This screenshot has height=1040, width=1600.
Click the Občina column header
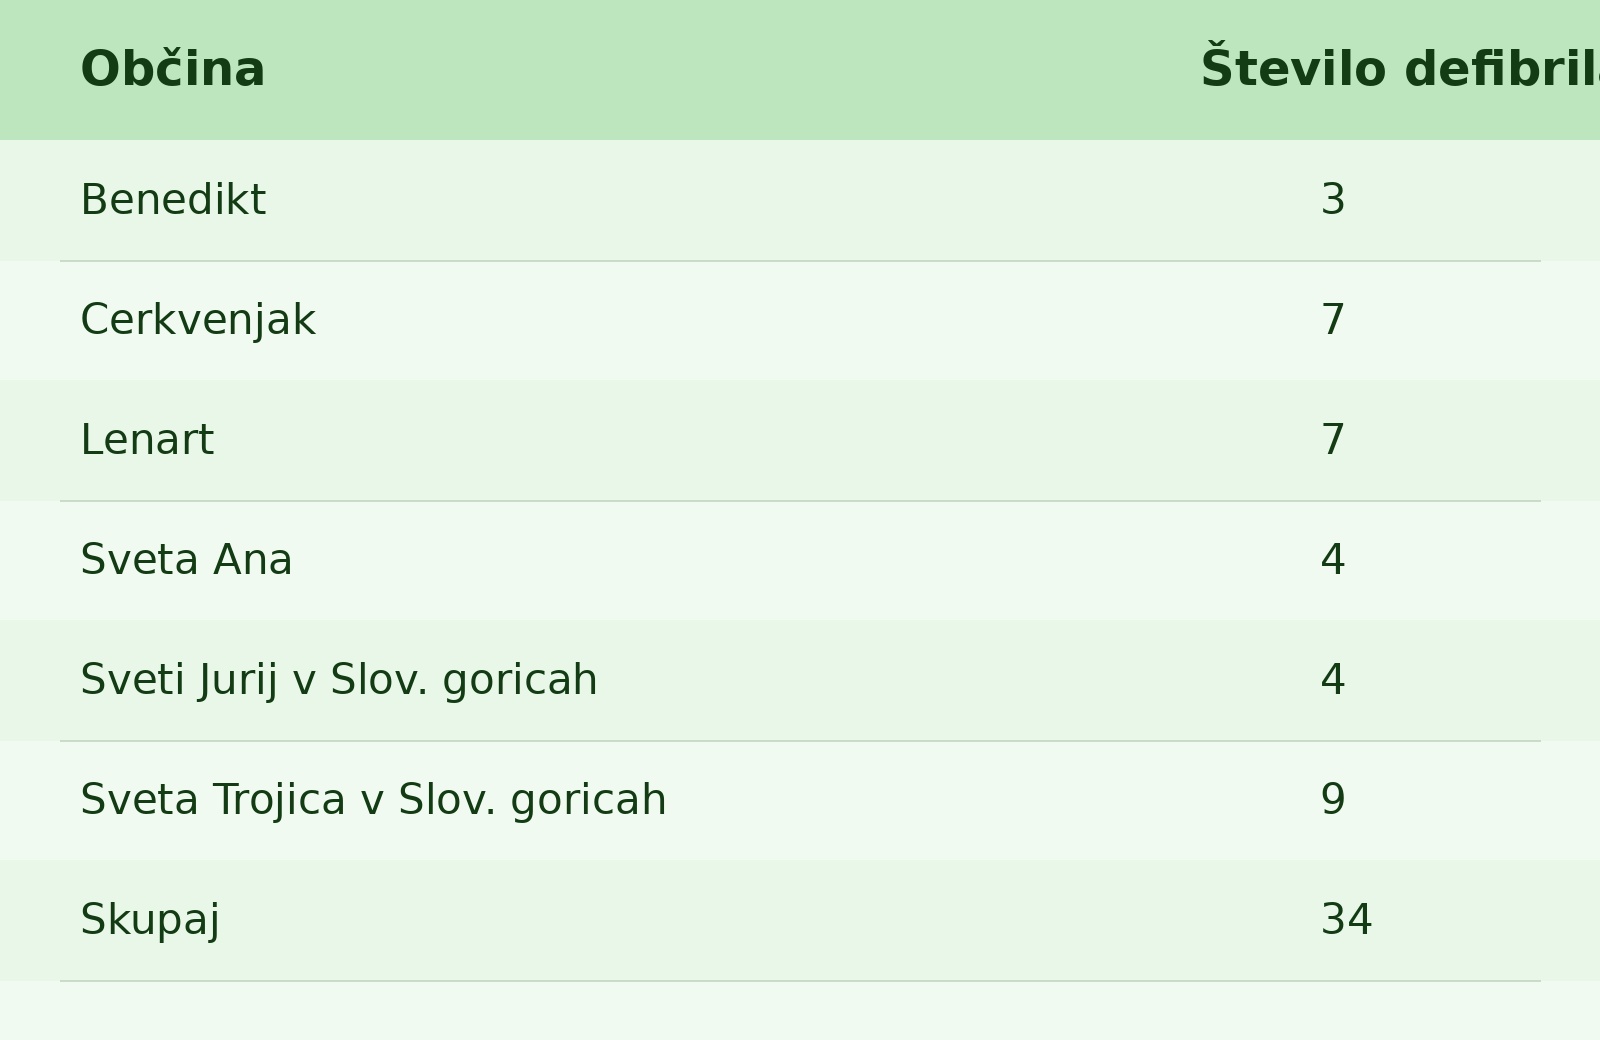coord(173,70)
